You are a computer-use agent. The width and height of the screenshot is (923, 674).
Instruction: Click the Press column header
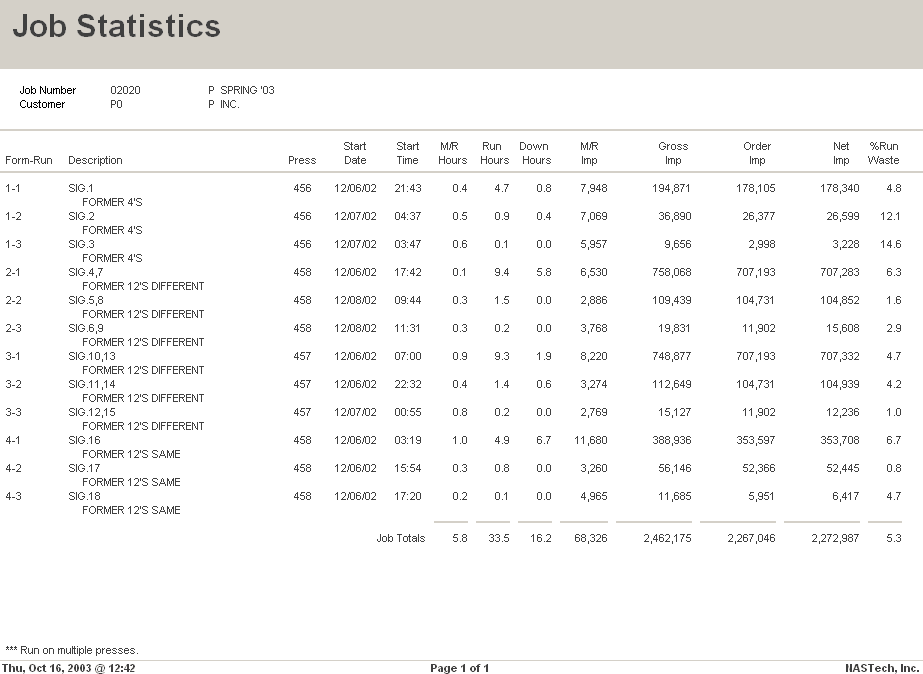coord(302,160)
